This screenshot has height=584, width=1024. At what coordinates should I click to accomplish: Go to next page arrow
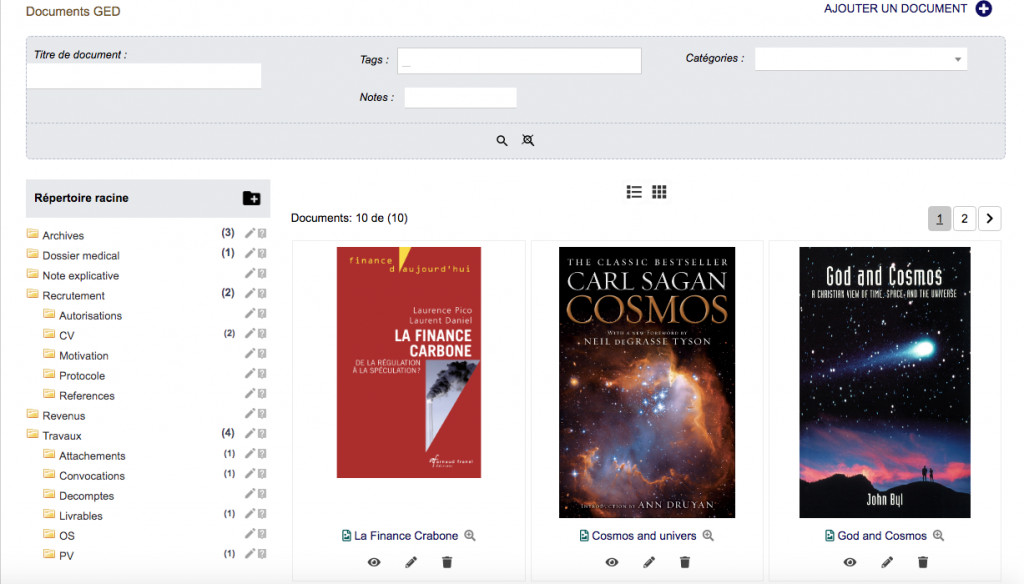point(989,219)
